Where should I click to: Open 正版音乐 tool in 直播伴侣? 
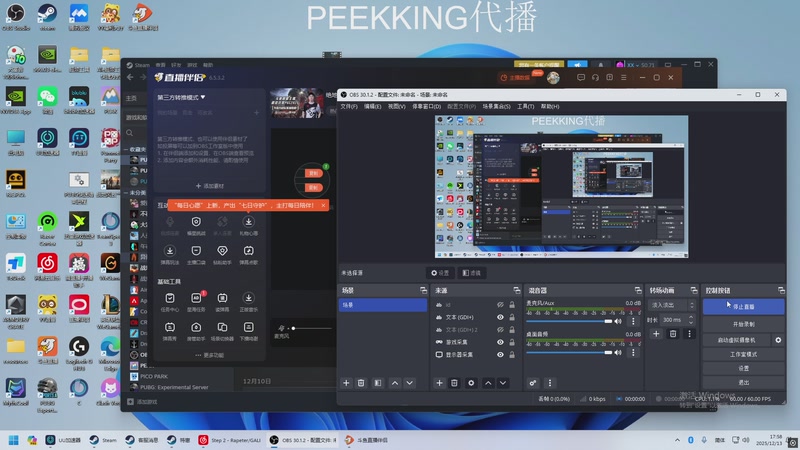pos(248,302)
